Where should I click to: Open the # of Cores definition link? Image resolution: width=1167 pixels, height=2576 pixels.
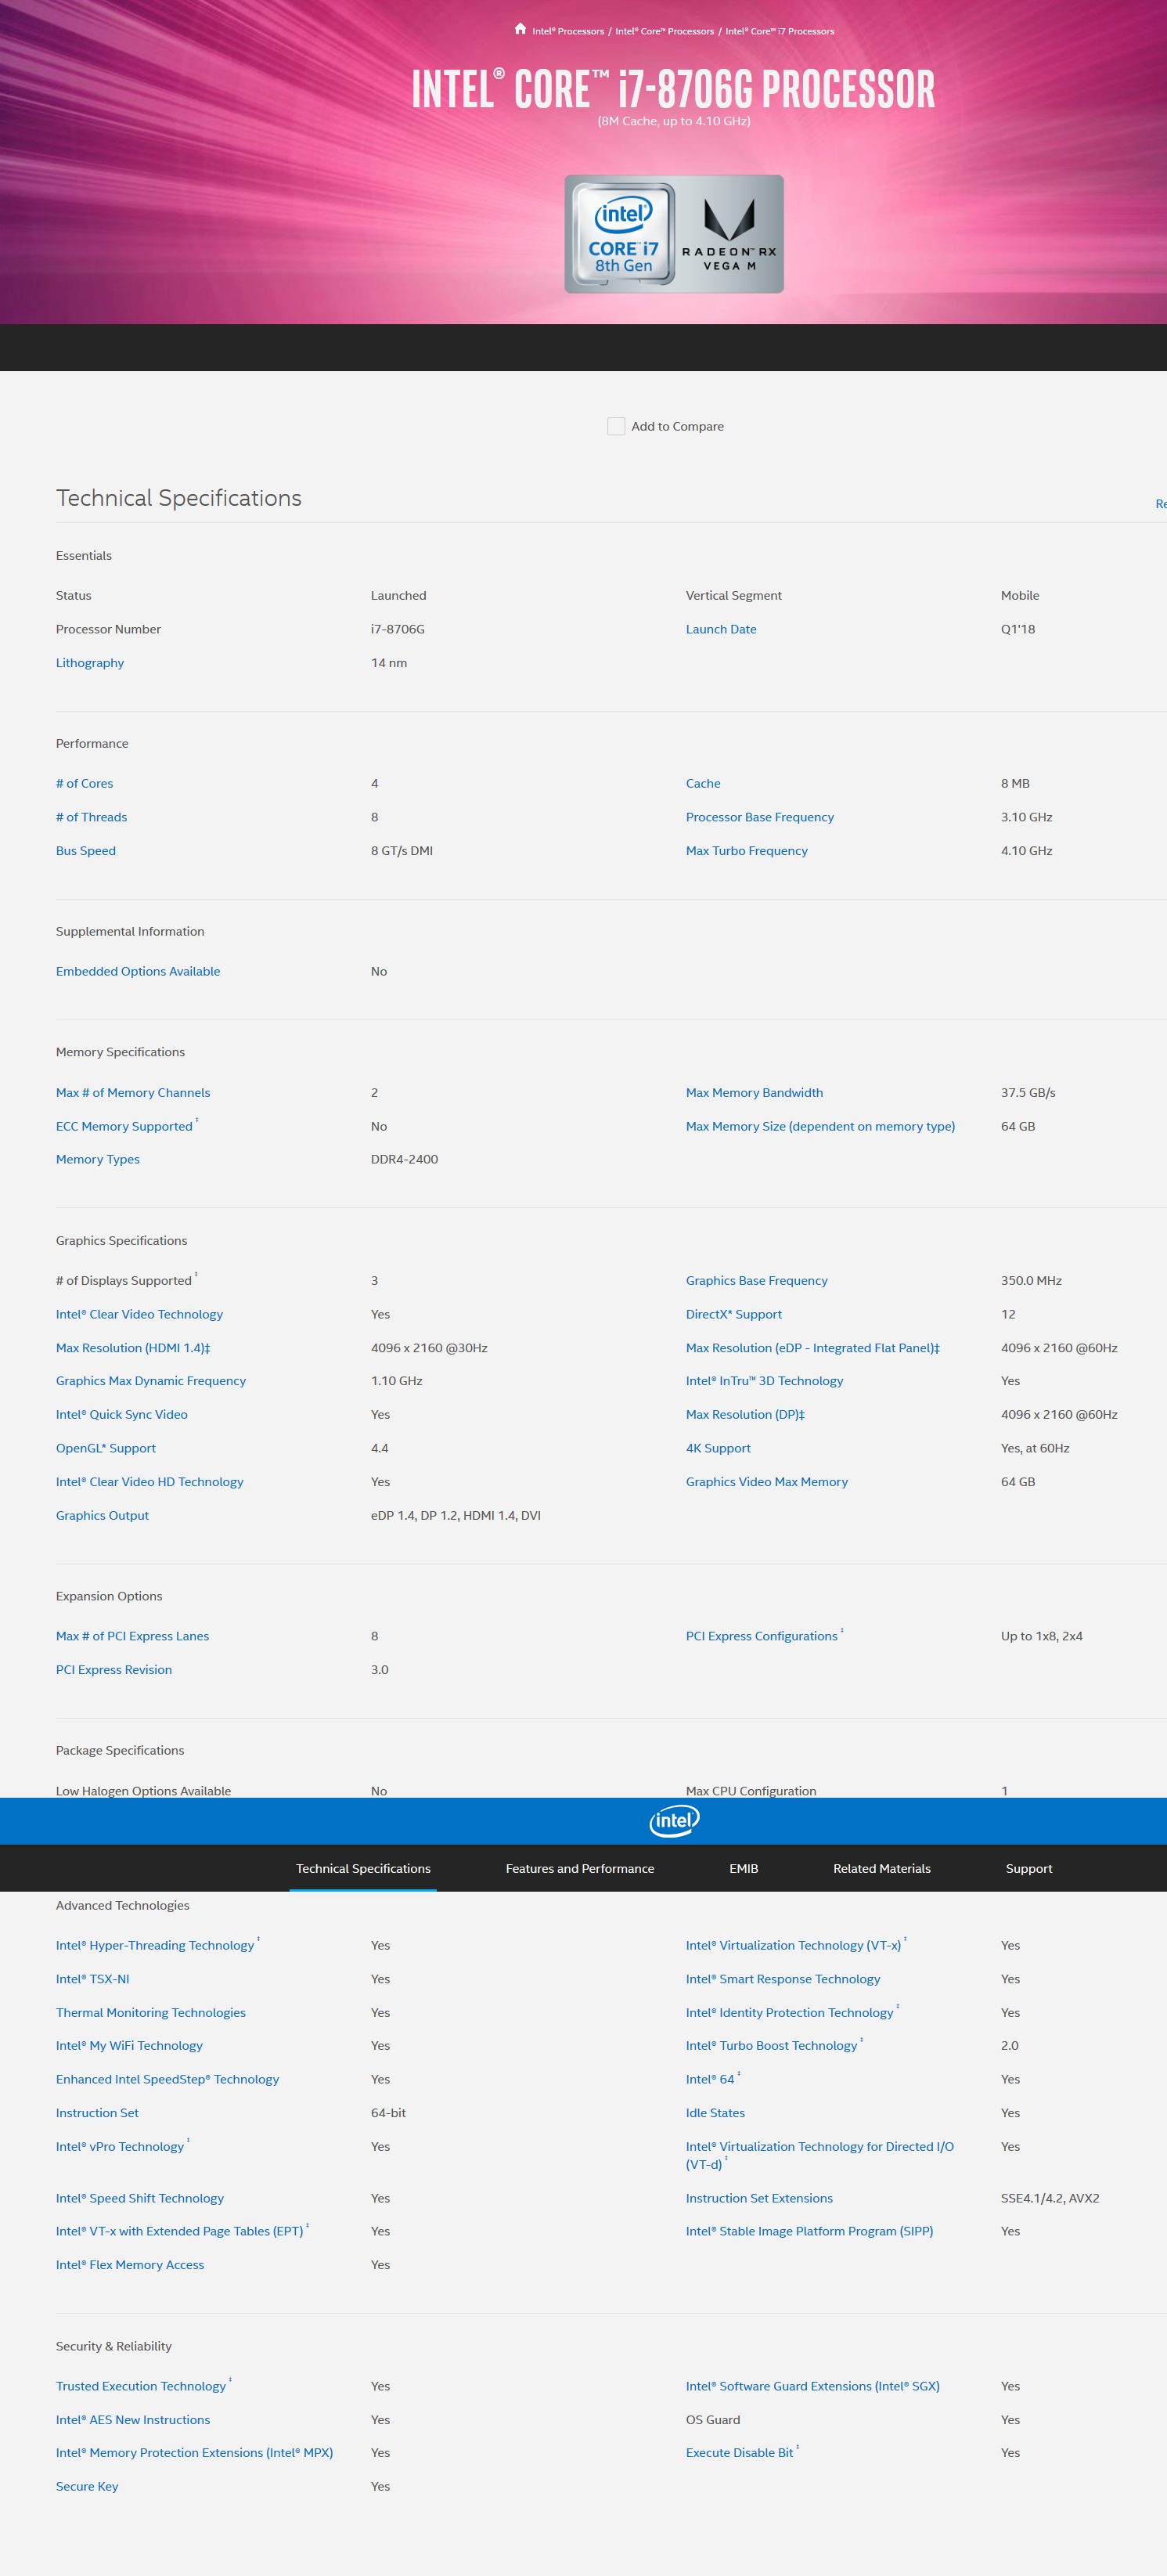point(85,783)
